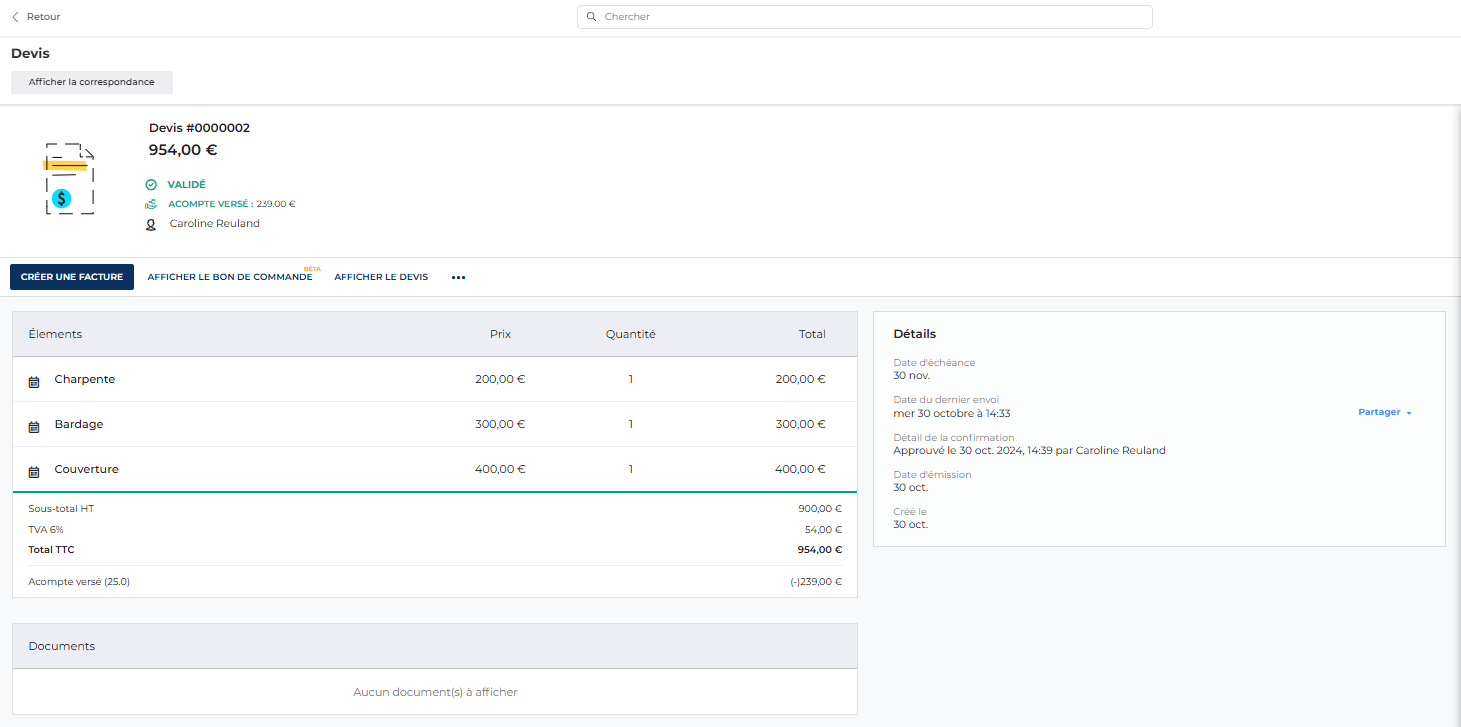Click the Éléments column header
The width and height of the screenshot is (1461, 727).
[55, 334]
